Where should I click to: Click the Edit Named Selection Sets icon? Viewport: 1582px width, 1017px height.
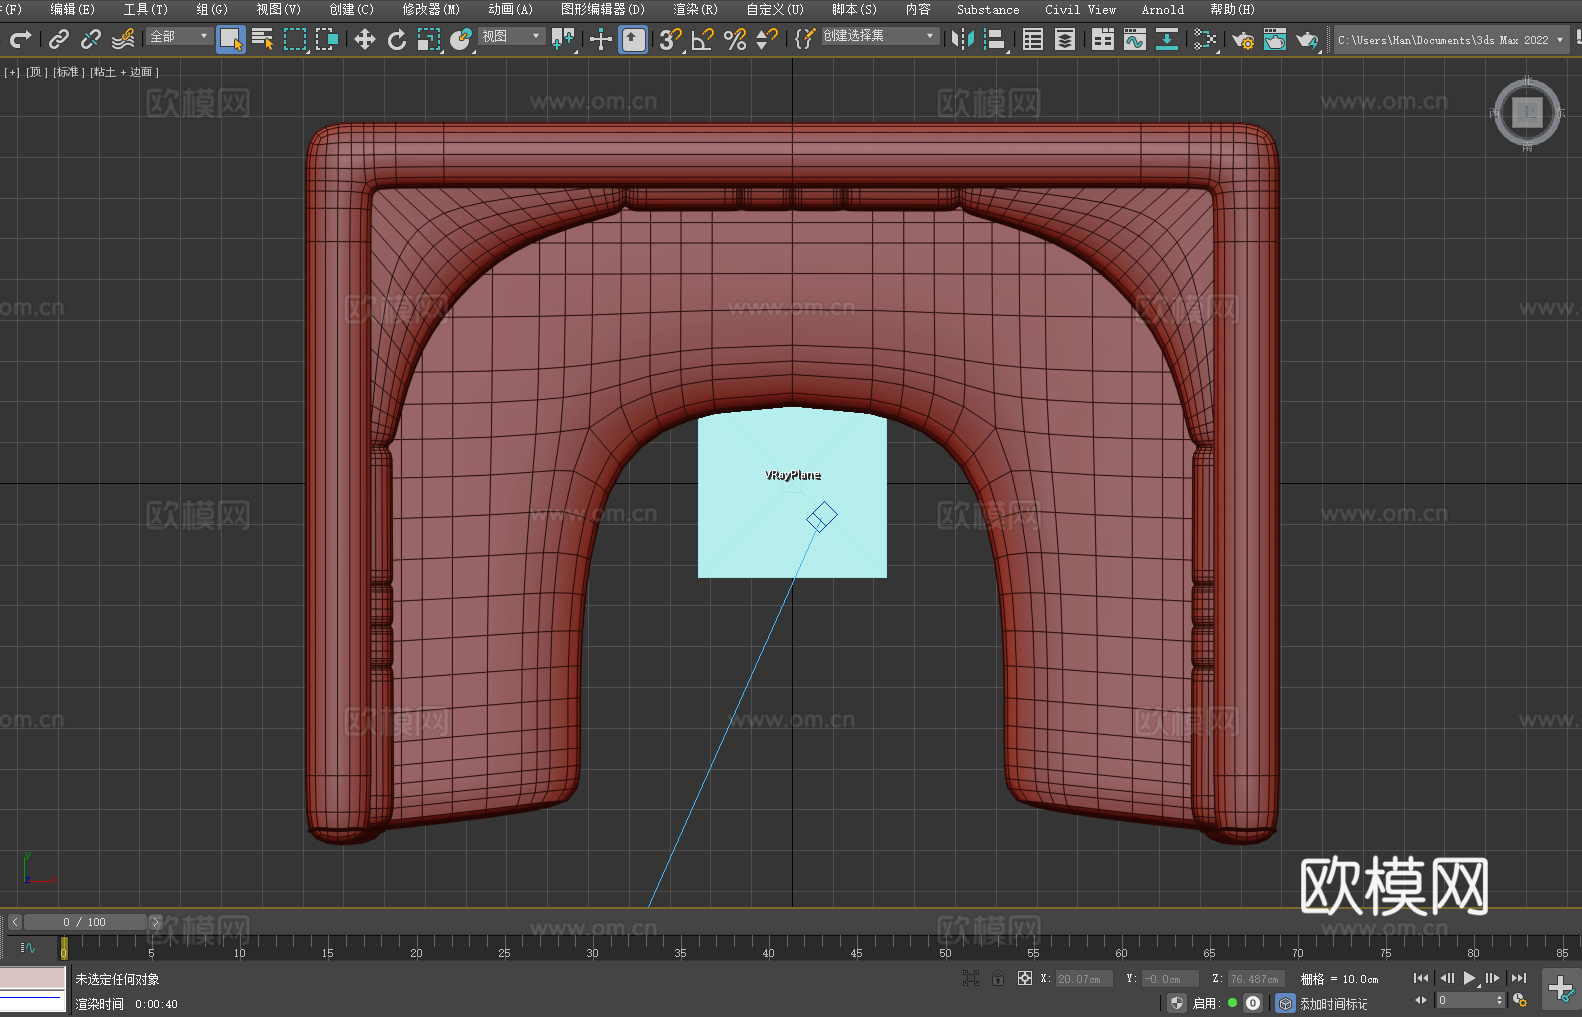pos(805,39)
